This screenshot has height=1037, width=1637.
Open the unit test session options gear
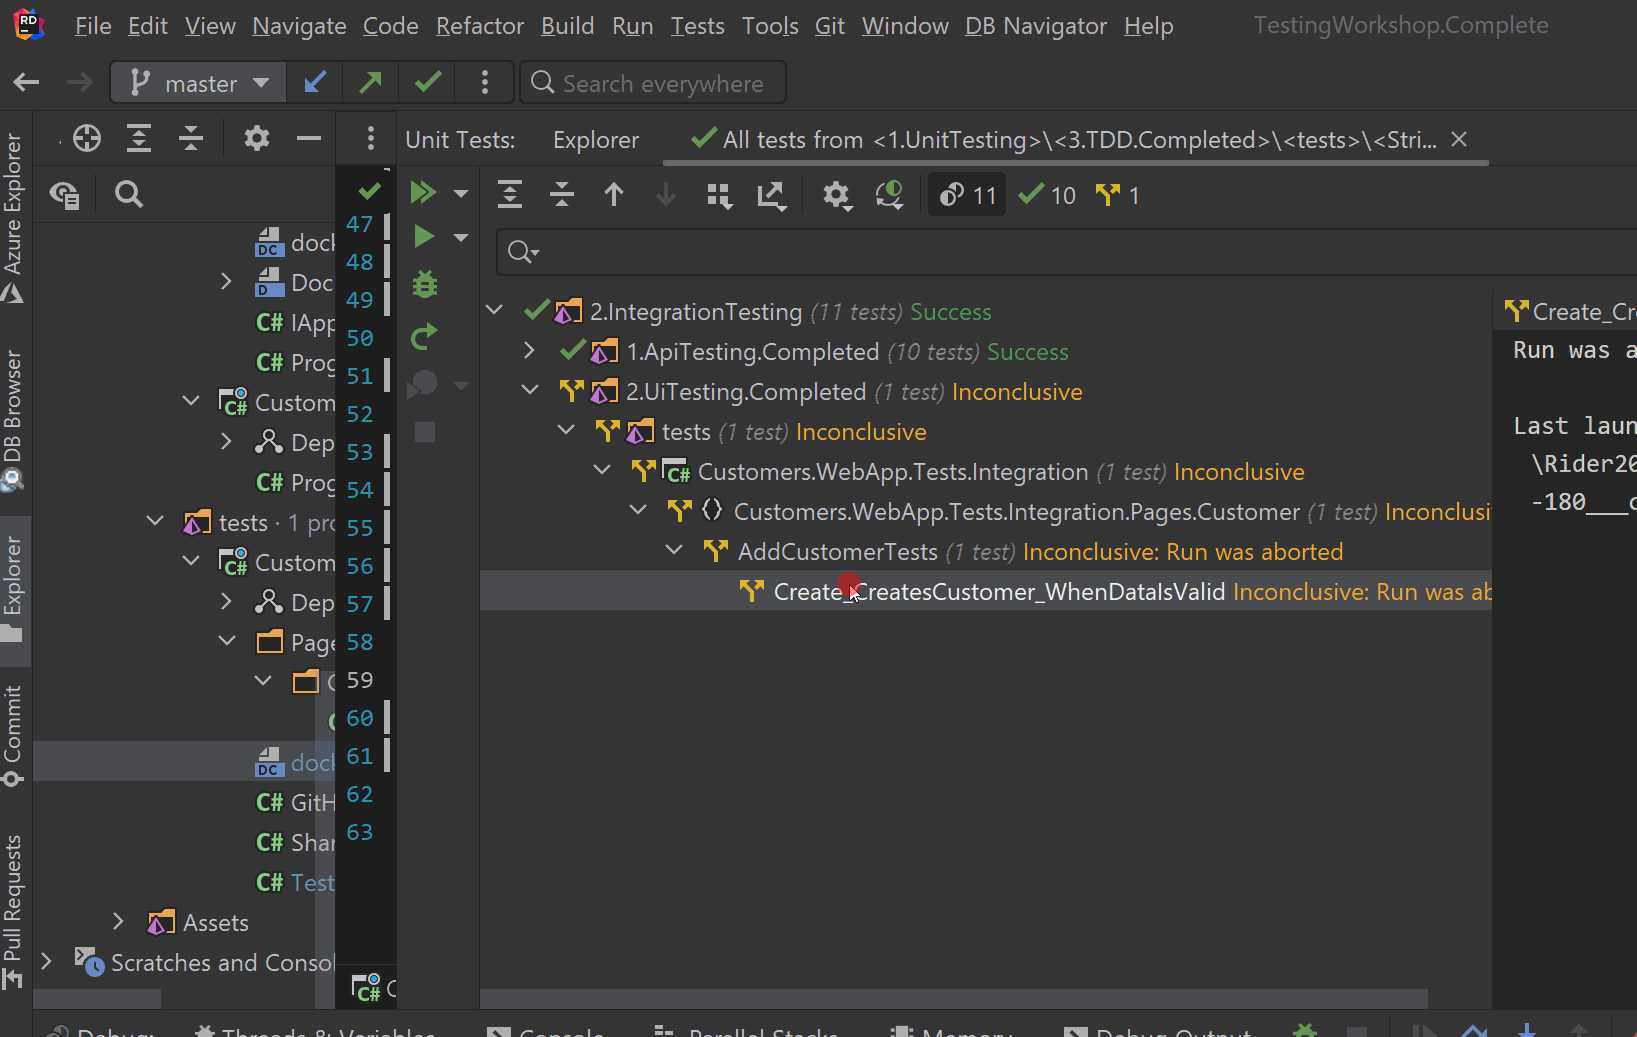(x=836, y=196)
